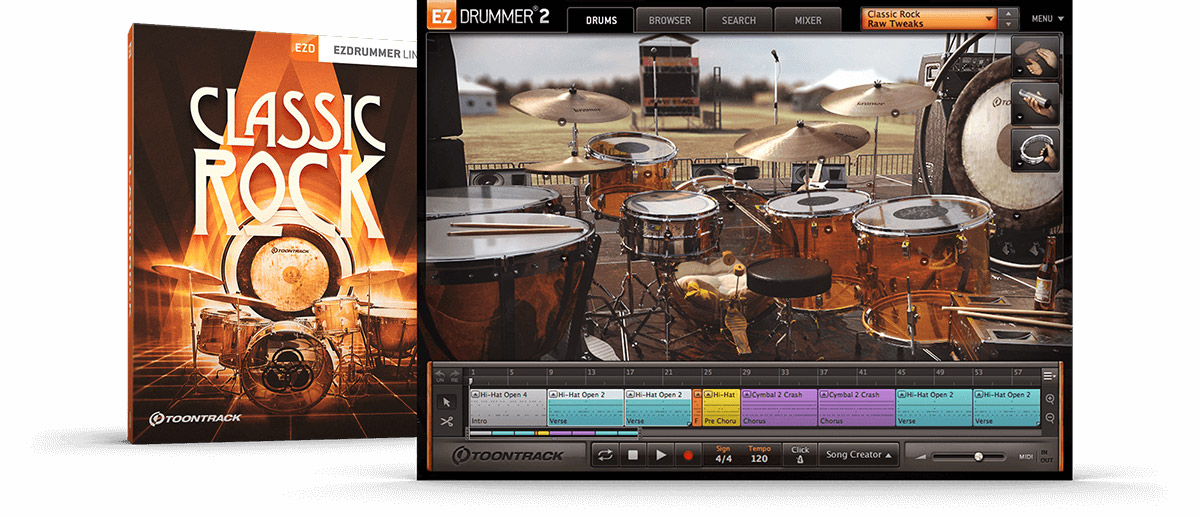Select the scissors cut tool
1200x517 pixels.
tap(447, 422)
